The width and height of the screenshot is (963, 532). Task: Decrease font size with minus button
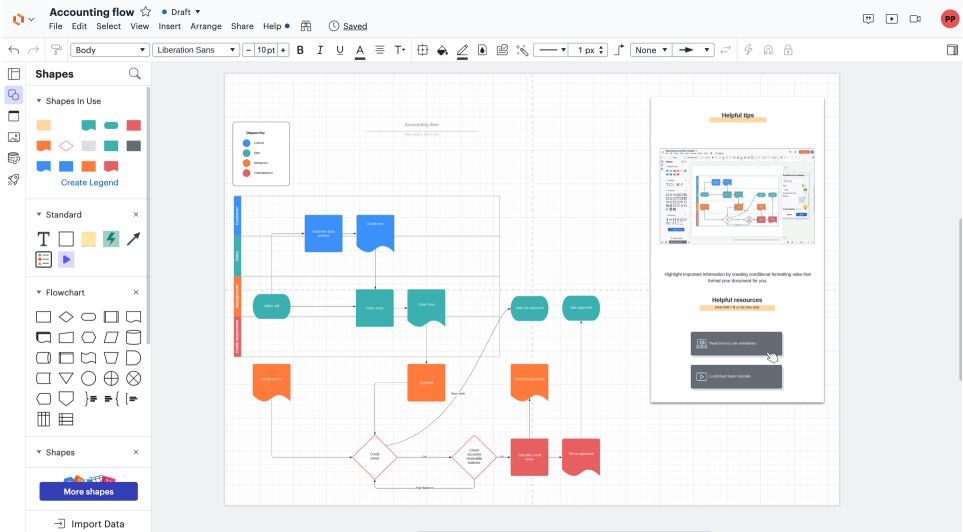[x=248, y=50]
